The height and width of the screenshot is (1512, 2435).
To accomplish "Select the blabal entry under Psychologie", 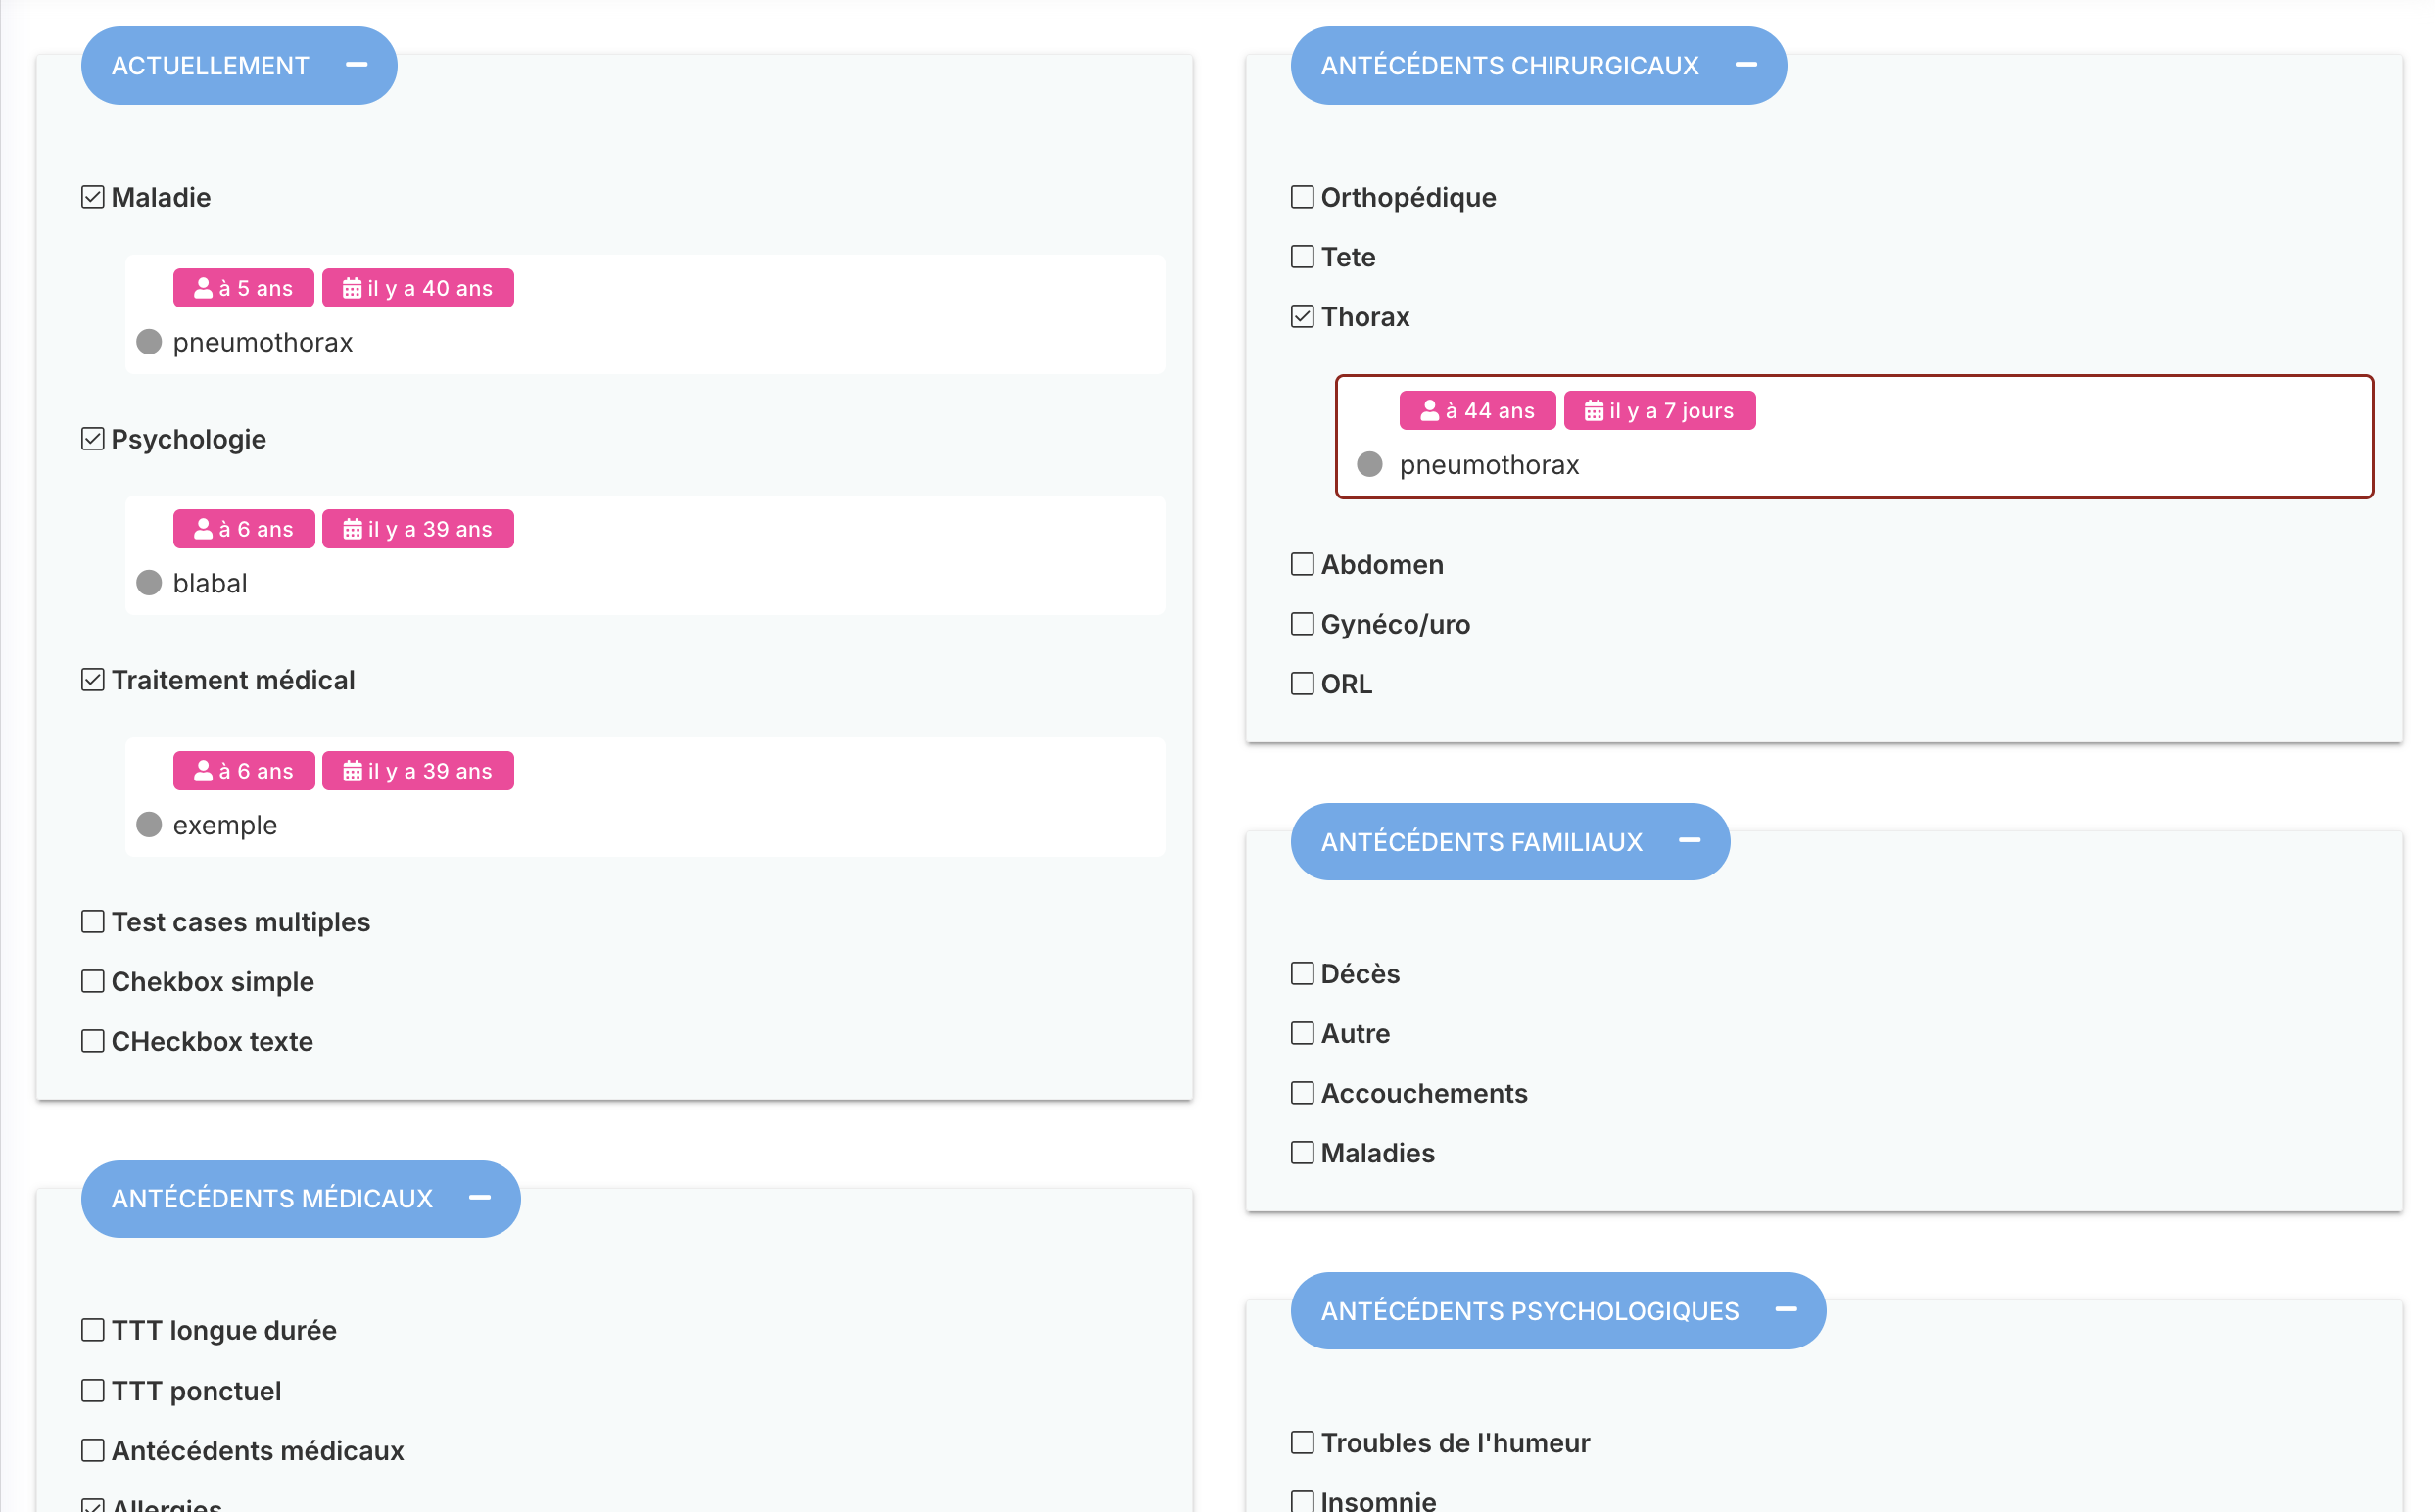I will [645, 556].
